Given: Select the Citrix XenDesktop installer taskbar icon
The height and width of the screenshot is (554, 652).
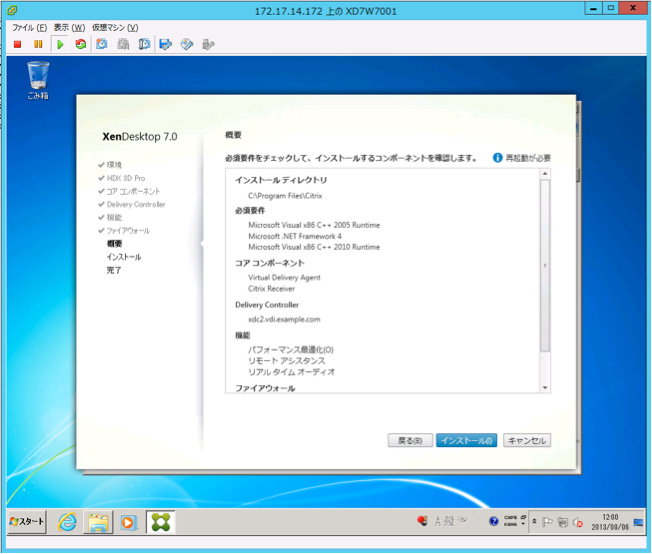Looking at the screenshot, I should click(161, 522).
